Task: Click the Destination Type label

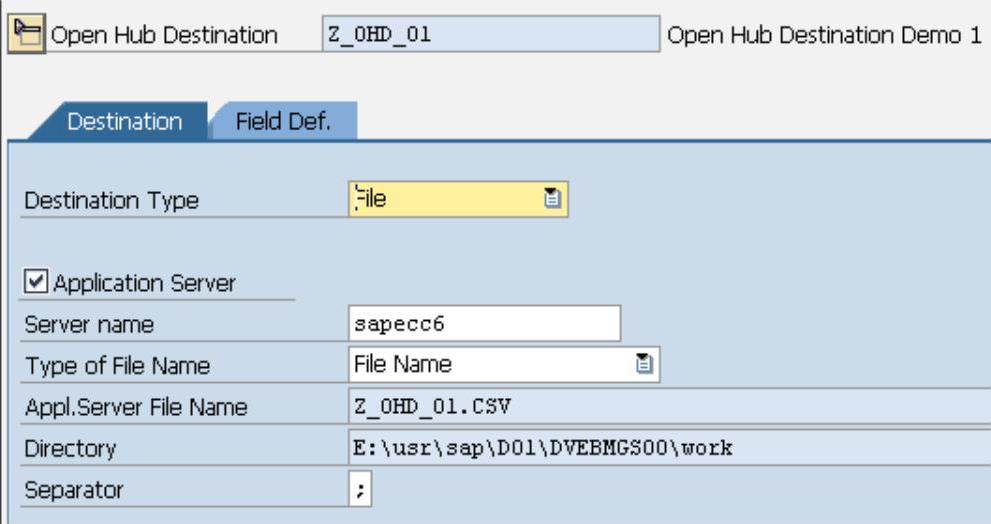Action: coord(111,200)
